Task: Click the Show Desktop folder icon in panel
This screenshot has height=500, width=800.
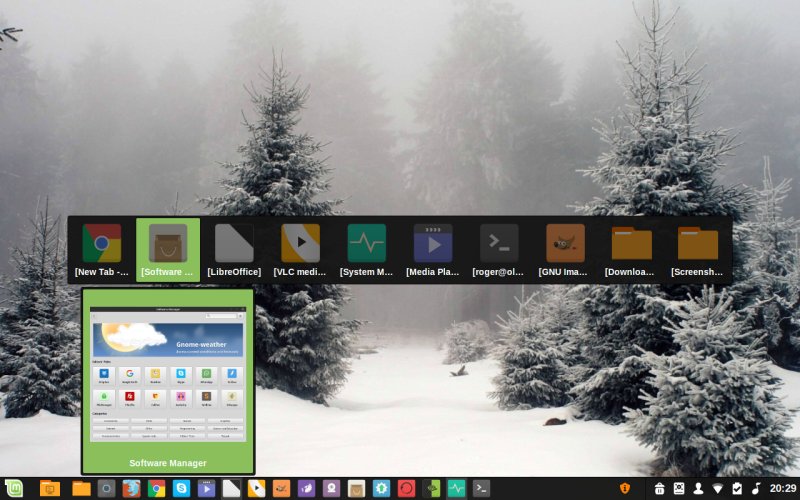Action: point(50,489)
